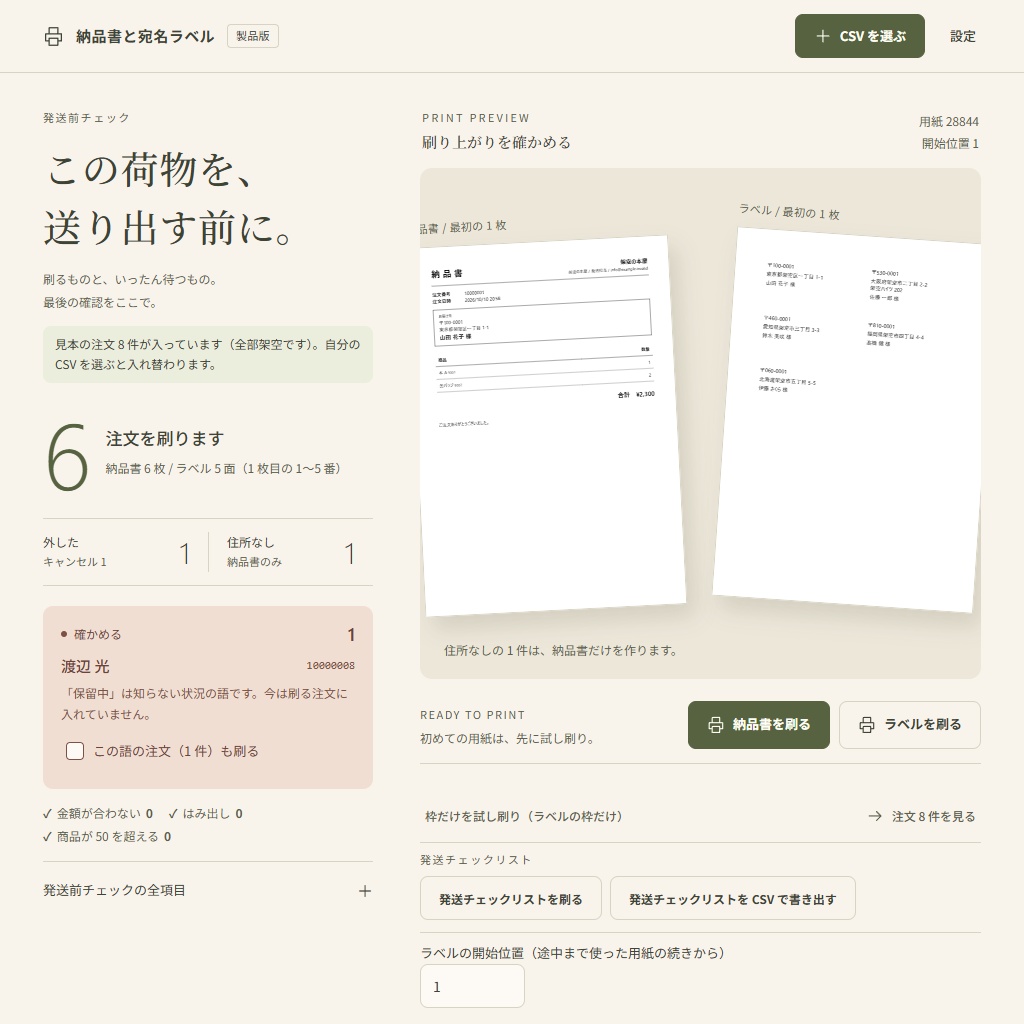The image size is (1024, 1024).
Task: Click 開始位置 1 text
Action: [950, 144]
